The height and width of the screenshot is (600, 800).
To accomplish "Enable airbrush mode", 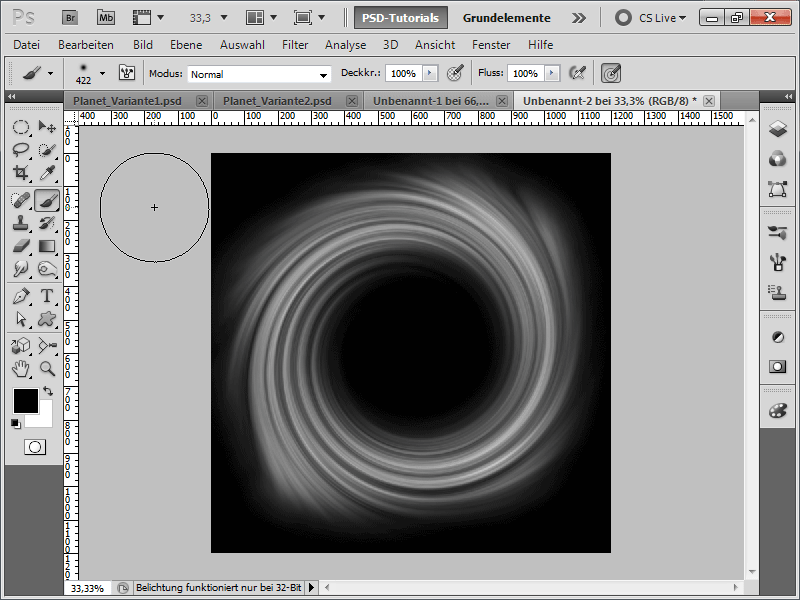I will (578, 73).
